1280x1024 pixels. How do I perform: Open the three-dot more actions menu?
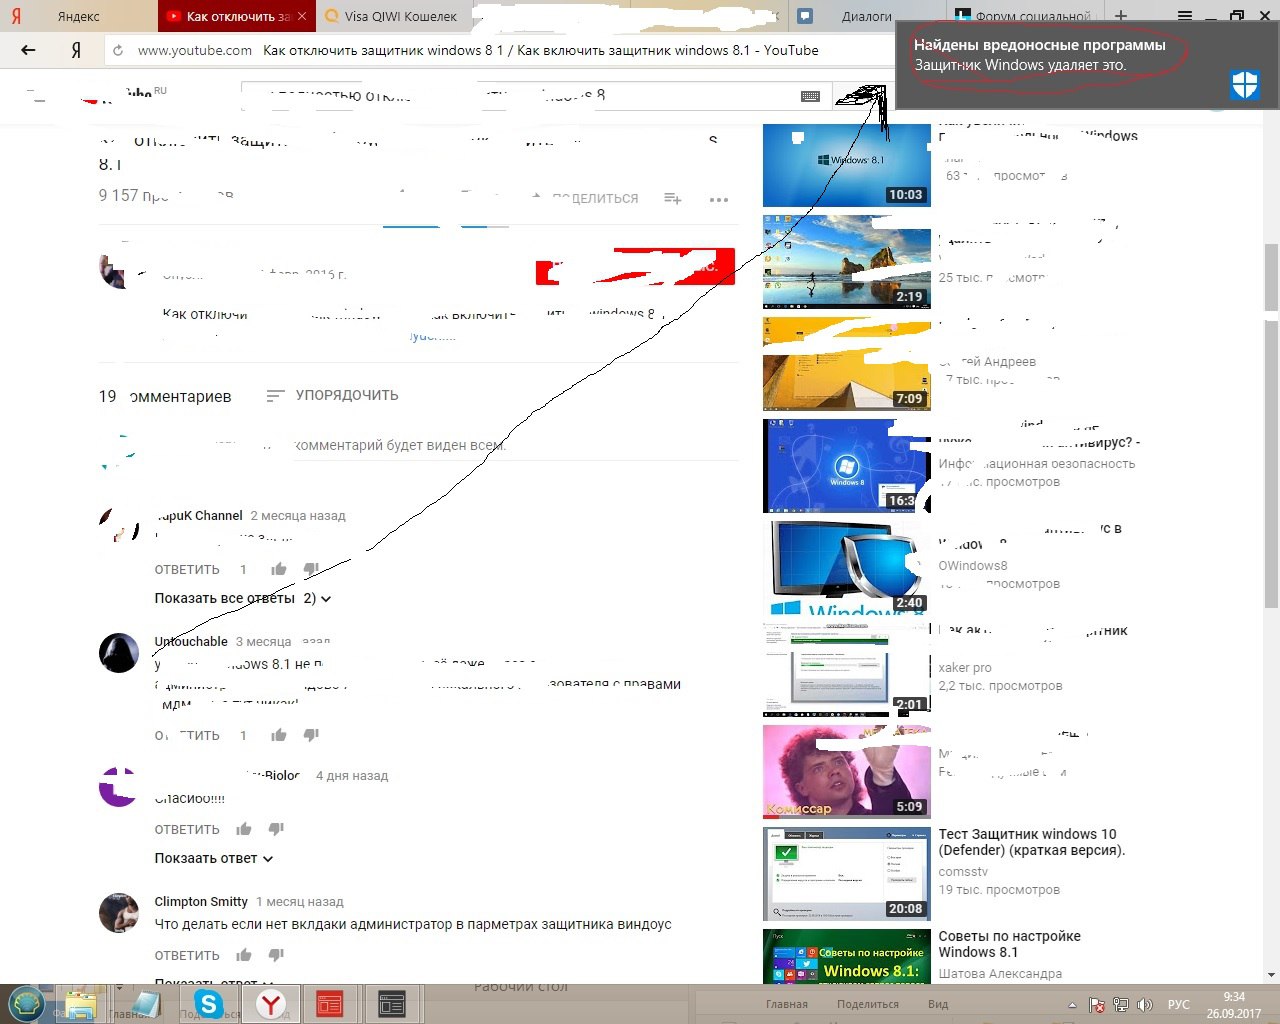tap(719, 200)
